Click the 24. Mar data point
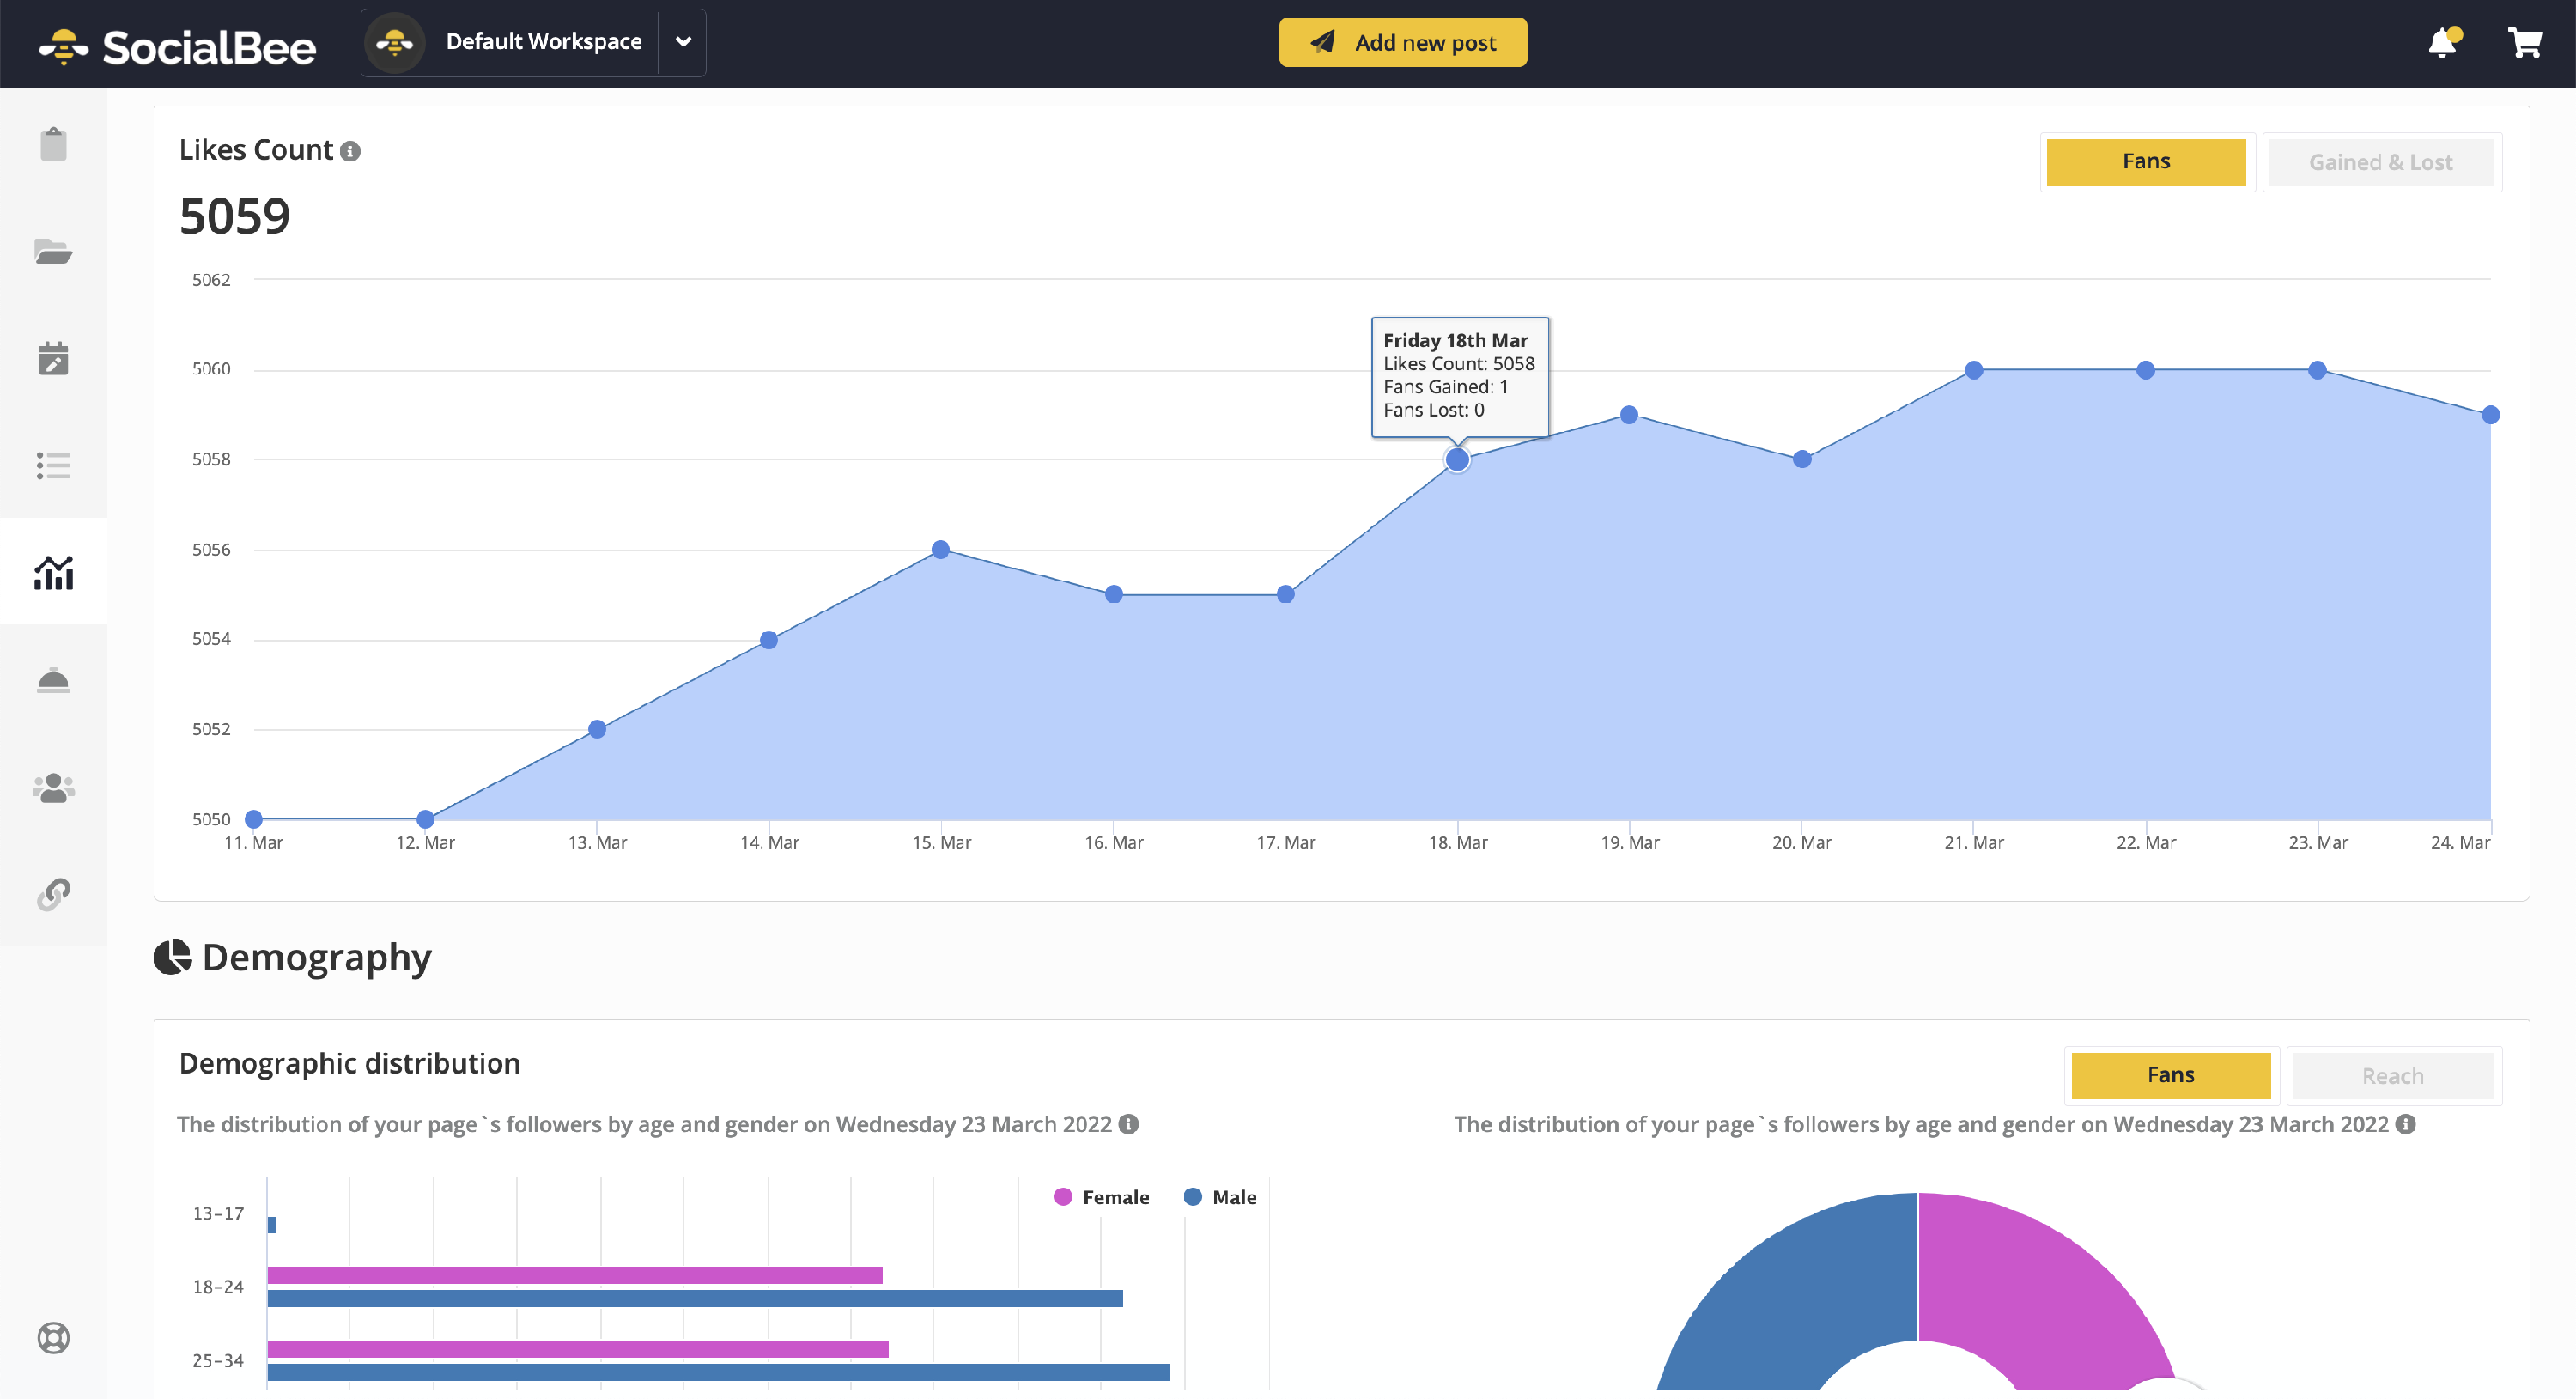Viewport: 2576px width, 1399px height. [2491, 415]
